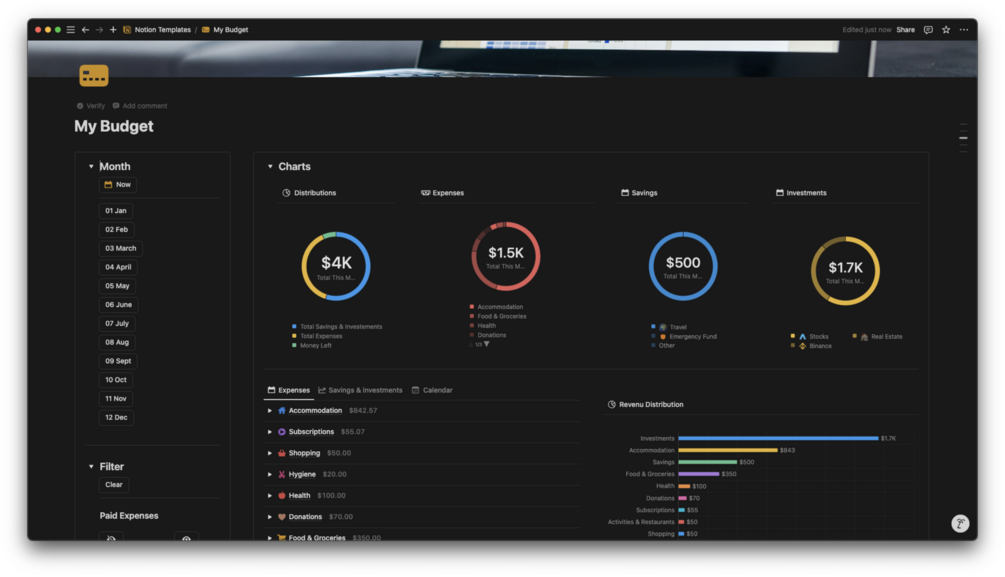Click the $1.7K investments donut chart
The height and width of the screenshot is (577, 1005).
click(845, 271)
